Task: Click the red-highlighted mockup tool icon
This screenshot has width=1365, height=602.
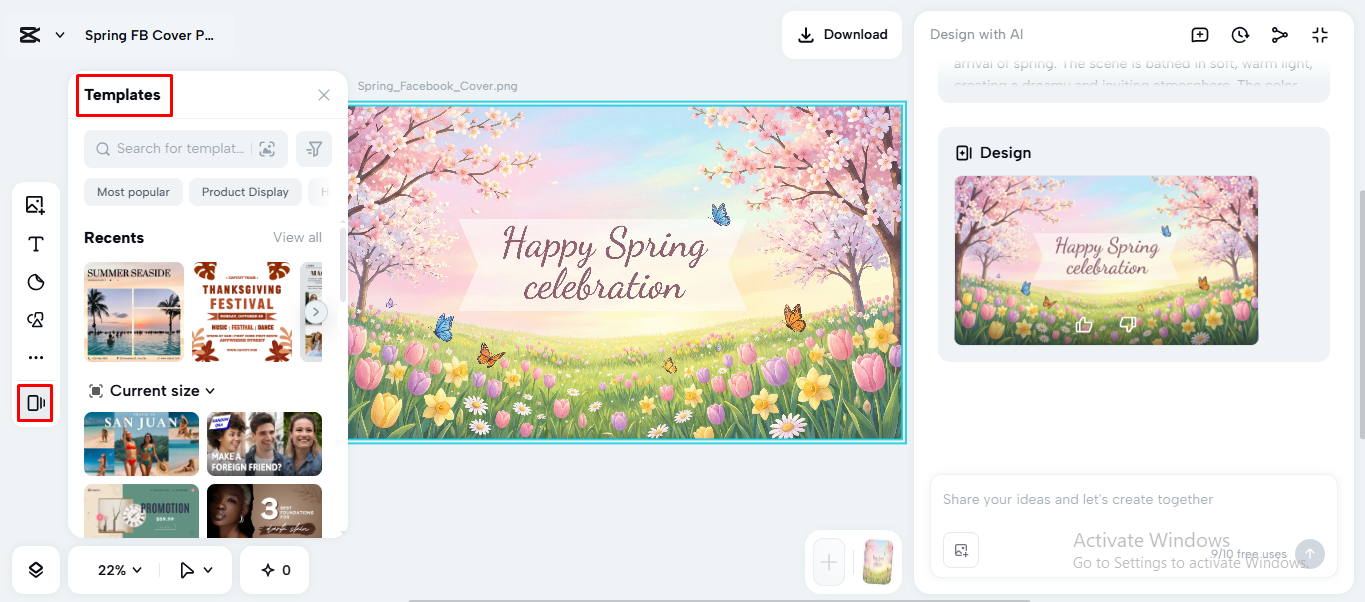Action: [x=35, y=402]
